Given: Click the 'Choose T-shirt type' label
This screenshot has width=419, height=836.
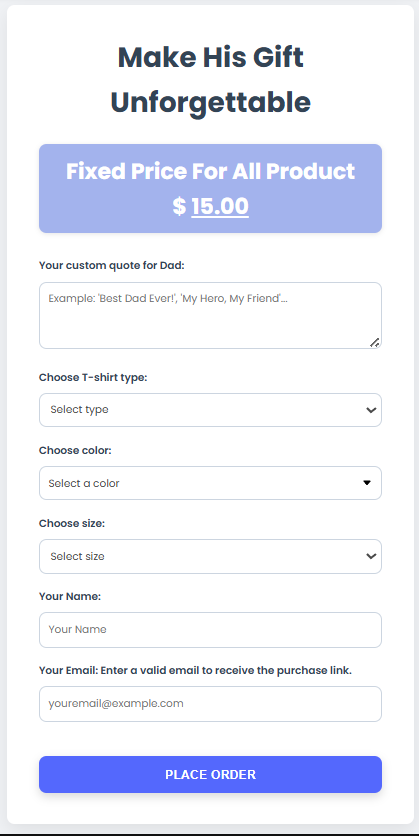Looking at the screenshot, I should tap(93, 377).
